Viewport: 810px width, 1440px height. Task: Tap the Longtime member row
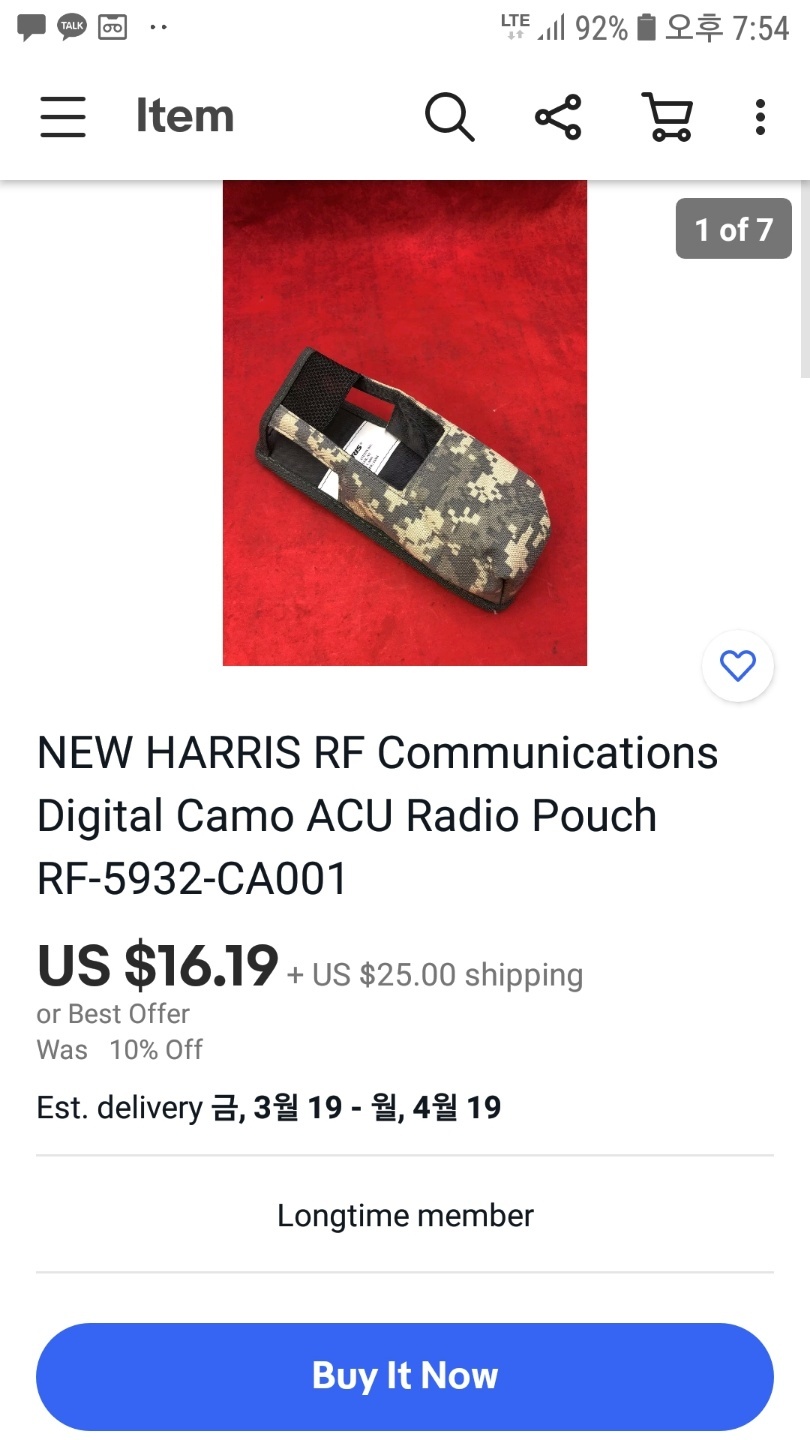(405, 1215)
